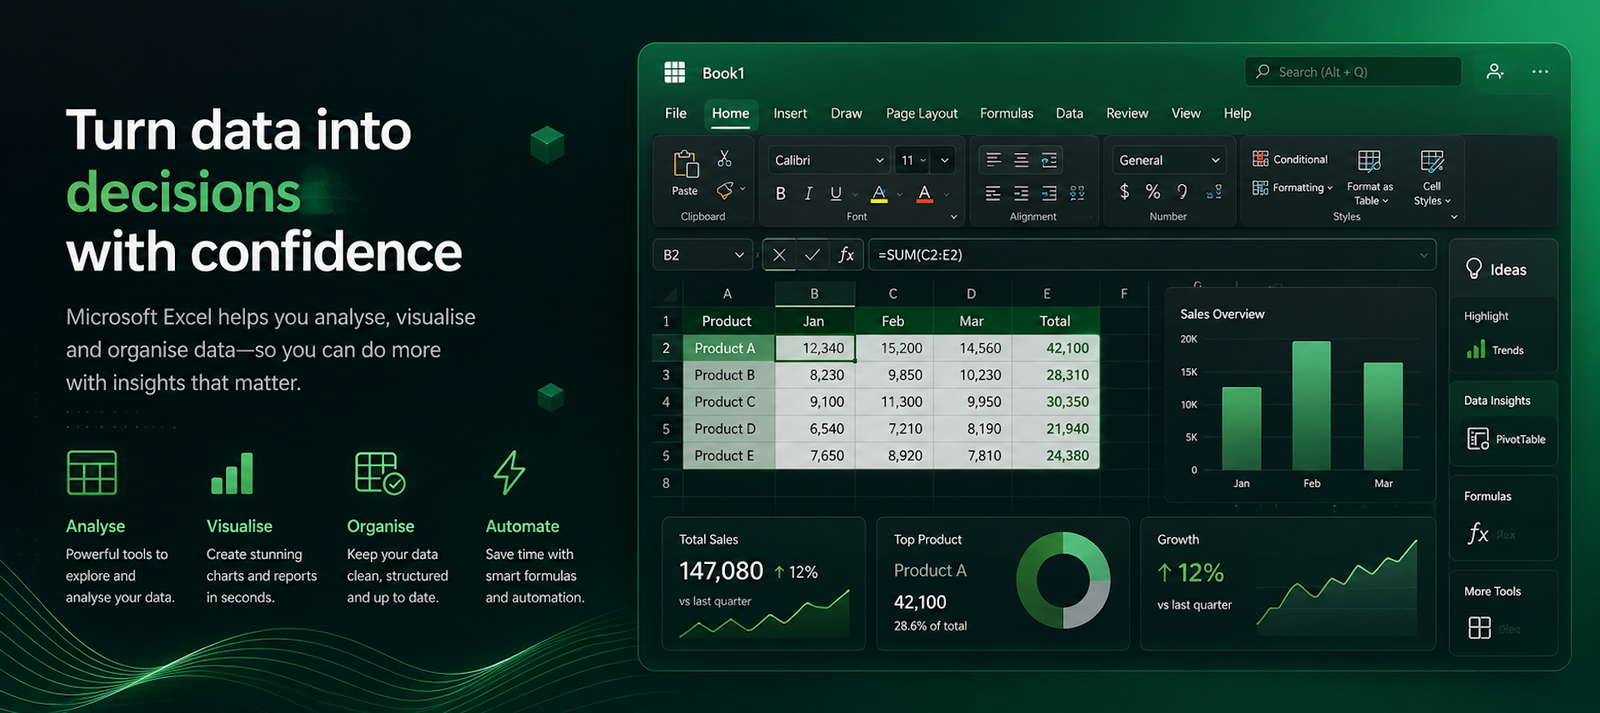Cancel formula entry with the X icon
Viewport: 1600px width, 713px height.
point(779,255)
